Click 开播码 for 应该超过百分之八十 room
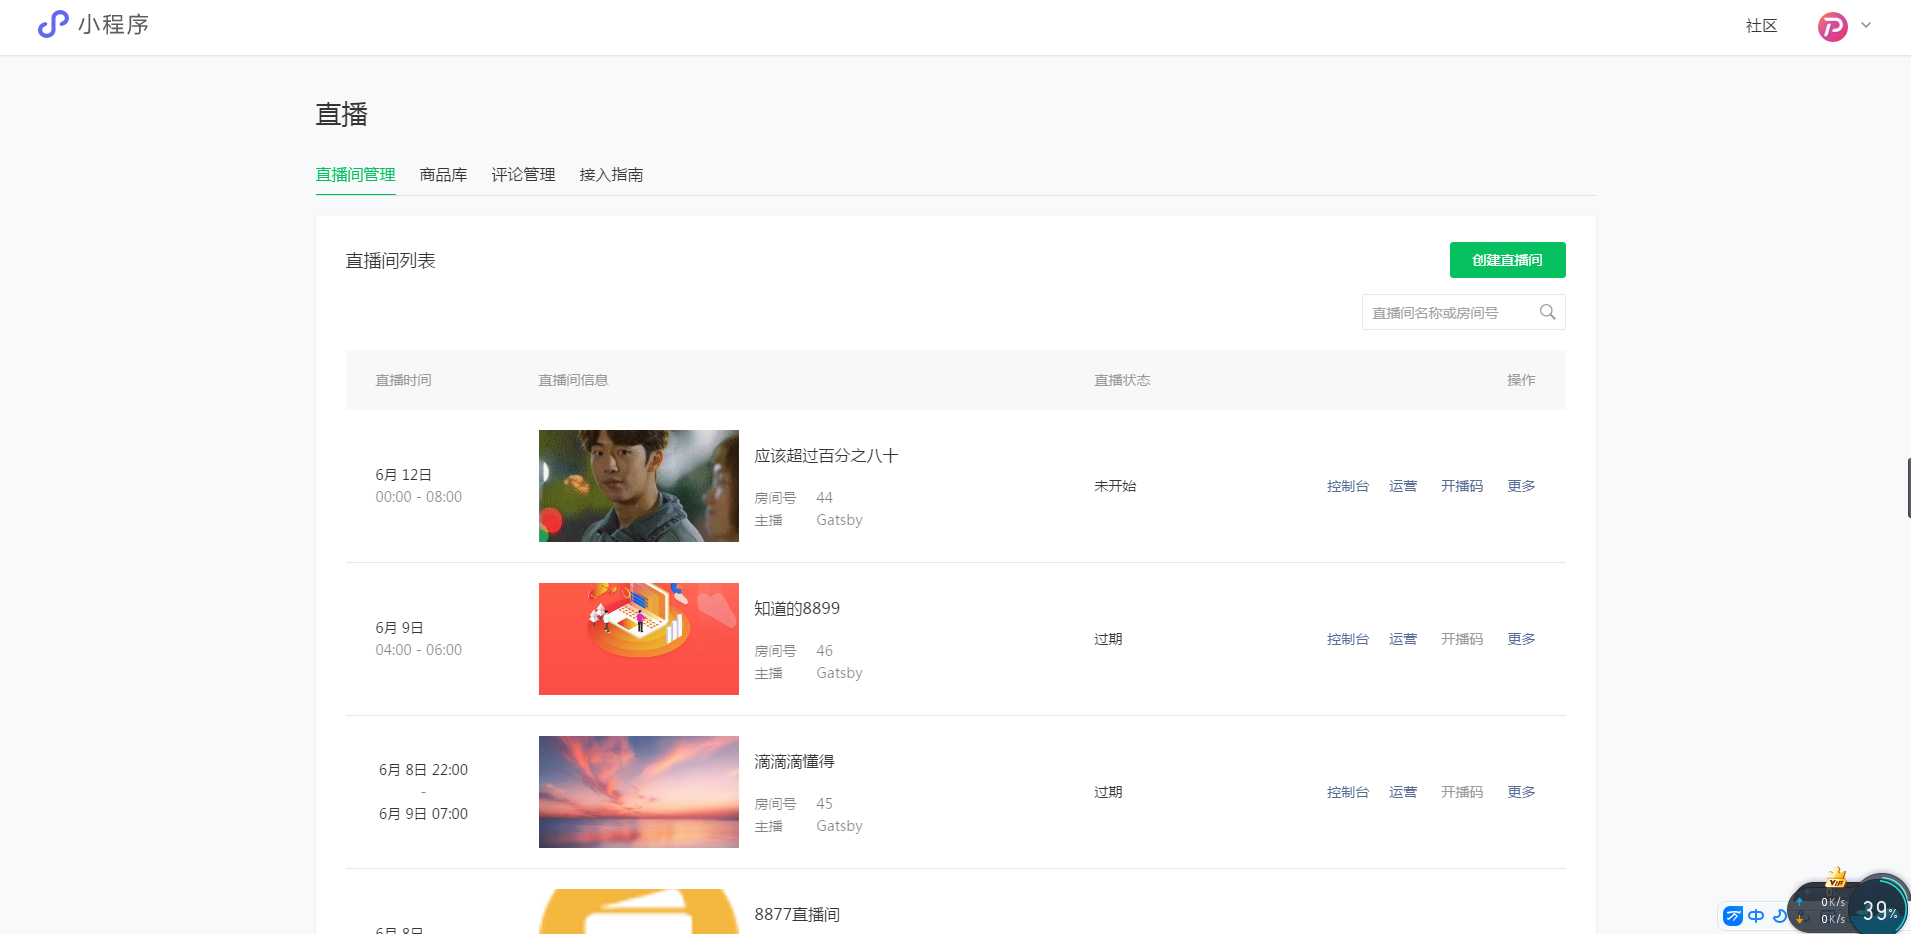 [1461, 486]
